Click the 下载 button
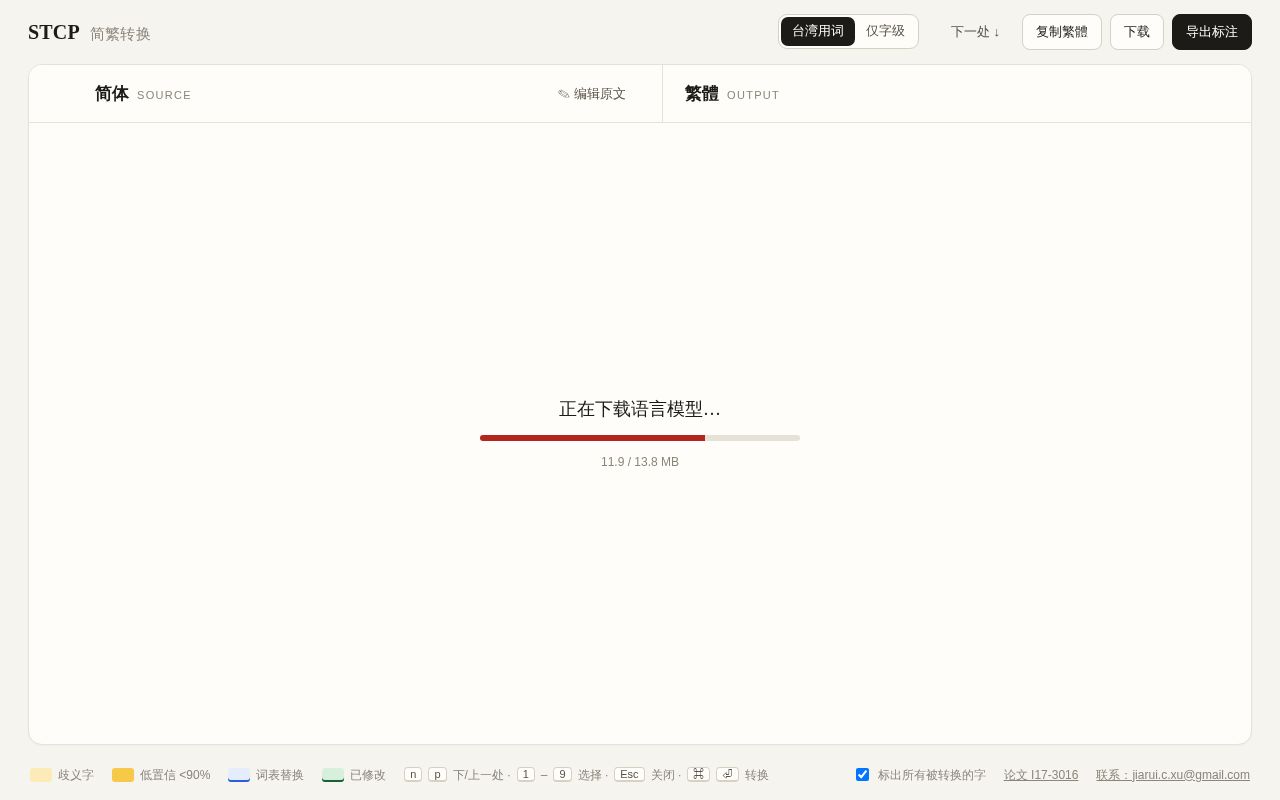Viewport: 1280px width, 800px height. [1137, 32]
